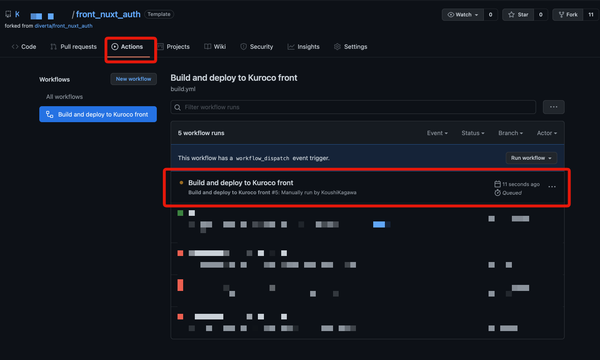The height and width of the screenshot is (360, 600).
Task: Click the Security shield icon
Action: click(243, 47)
